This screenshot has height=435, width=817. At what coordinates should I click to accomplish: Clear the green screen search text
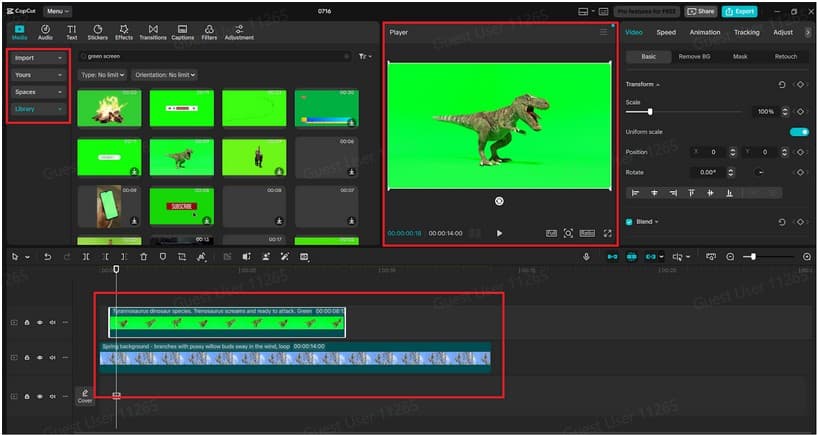pyautogui.click(x=346, y=56)
